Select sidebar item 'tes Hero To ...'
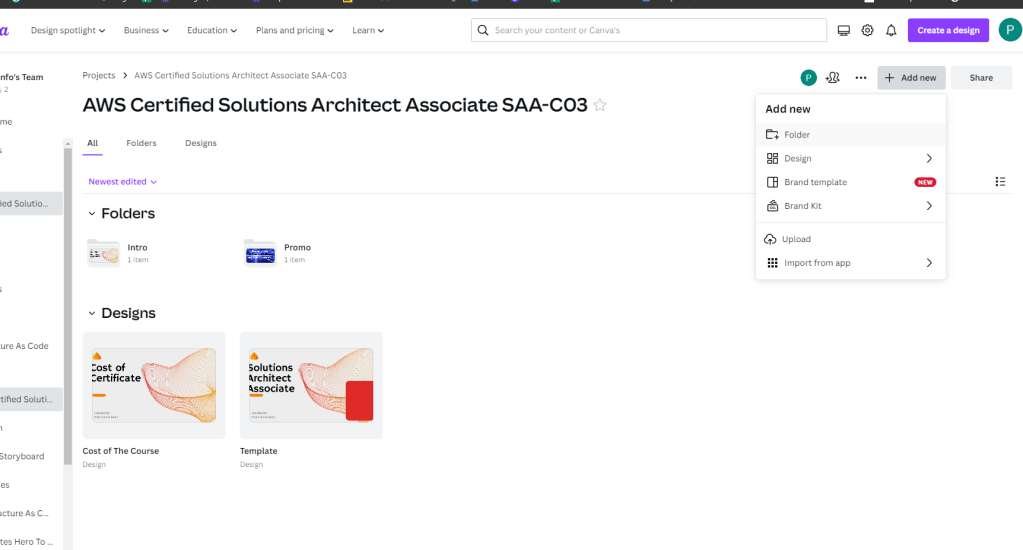Viewport: 1023px width, 550px height. click(x=27, y=542)
